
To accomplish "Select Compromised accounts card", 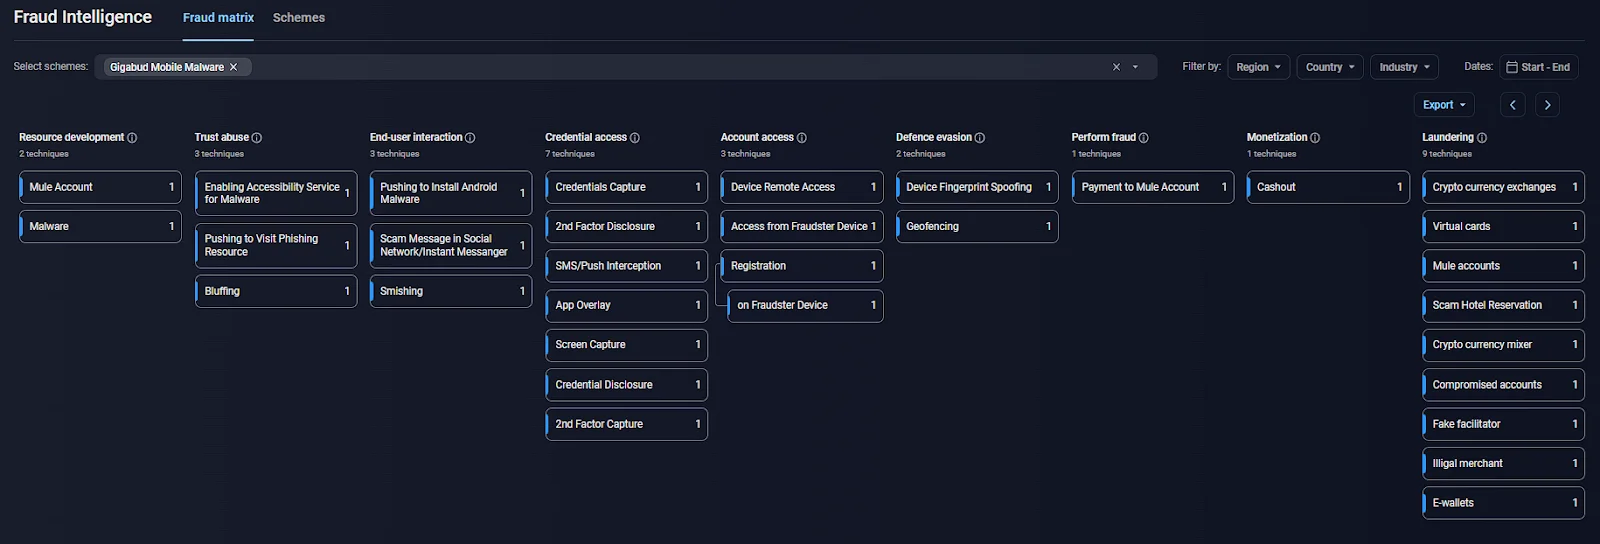I will pyautogui.click(x=1503, y=384).
